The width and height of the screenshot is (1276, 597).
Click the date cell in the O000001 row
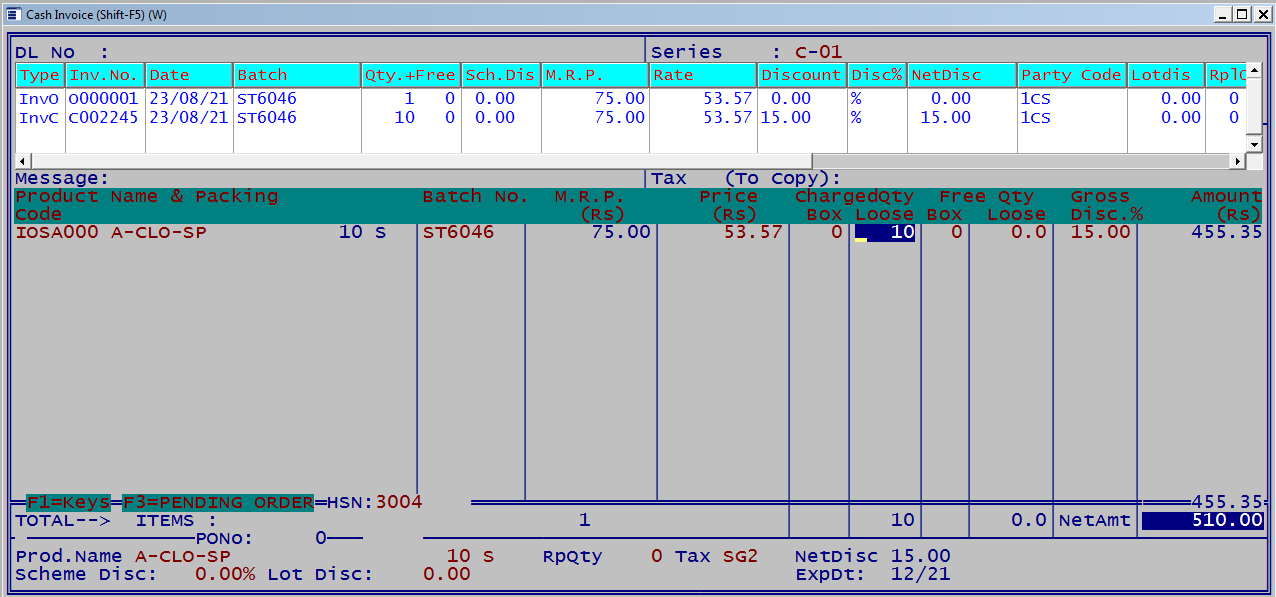click(x=188, y=99)
